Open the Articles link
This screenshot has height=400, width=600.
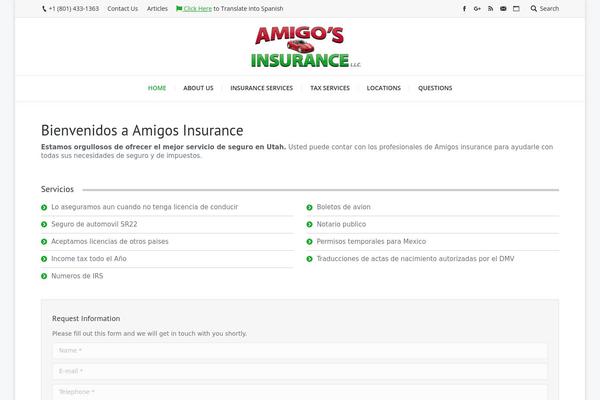click(157, 8)
